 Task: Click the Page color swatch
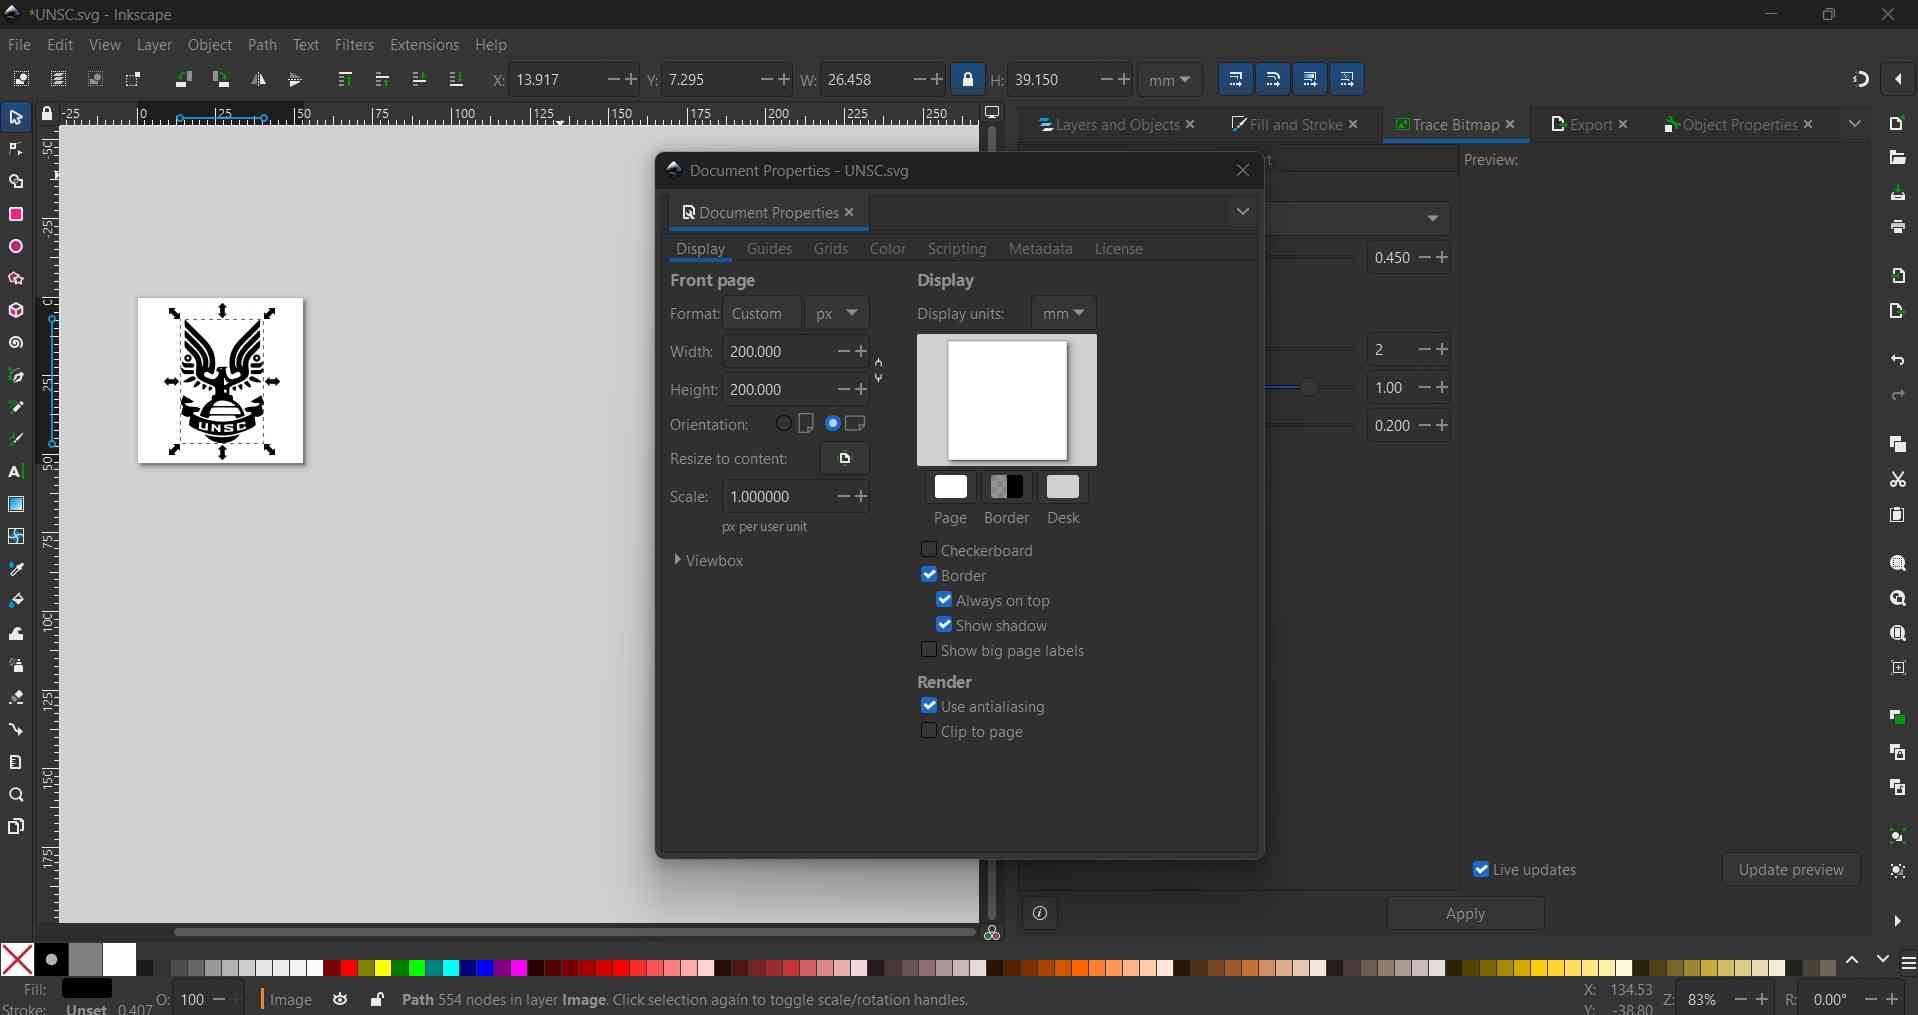pyautogui.click(x=951, y=487)
